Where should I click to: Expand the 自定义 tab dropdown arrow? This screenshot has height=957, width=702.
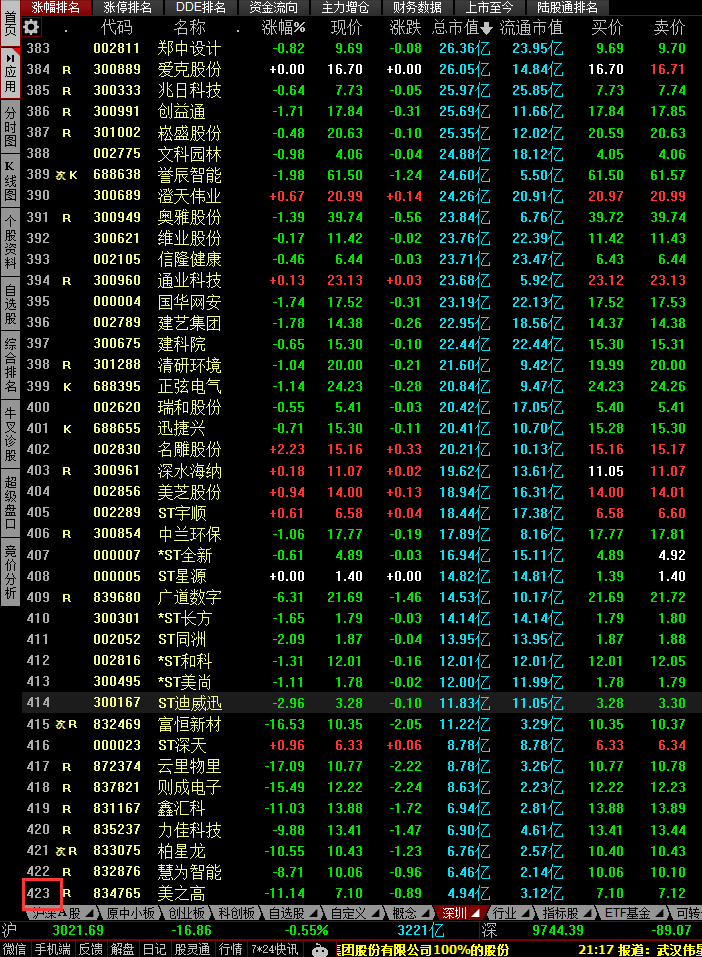(375, 913)
